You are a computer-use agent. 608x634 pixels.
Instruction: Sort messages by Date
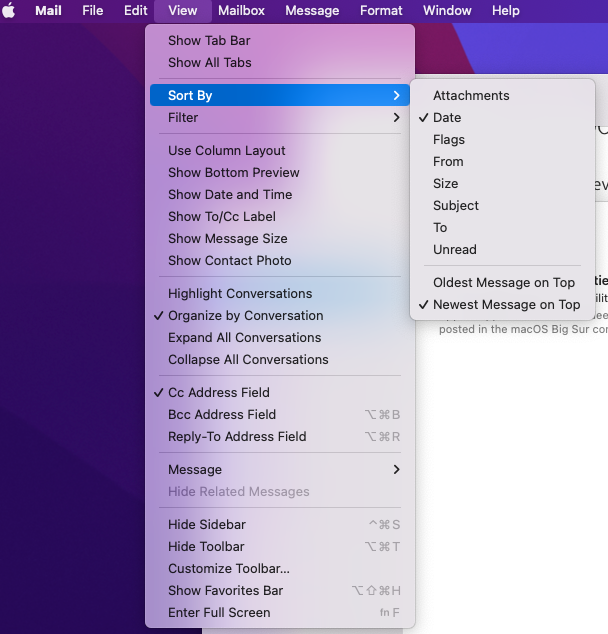coord(502,118)
